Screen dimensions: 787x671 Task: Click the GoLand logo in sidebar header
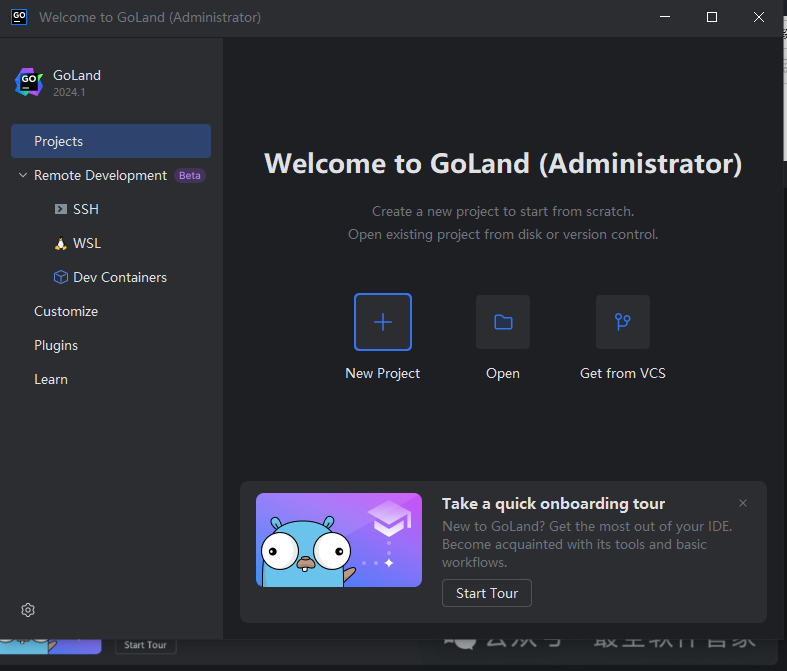[29, 82]
